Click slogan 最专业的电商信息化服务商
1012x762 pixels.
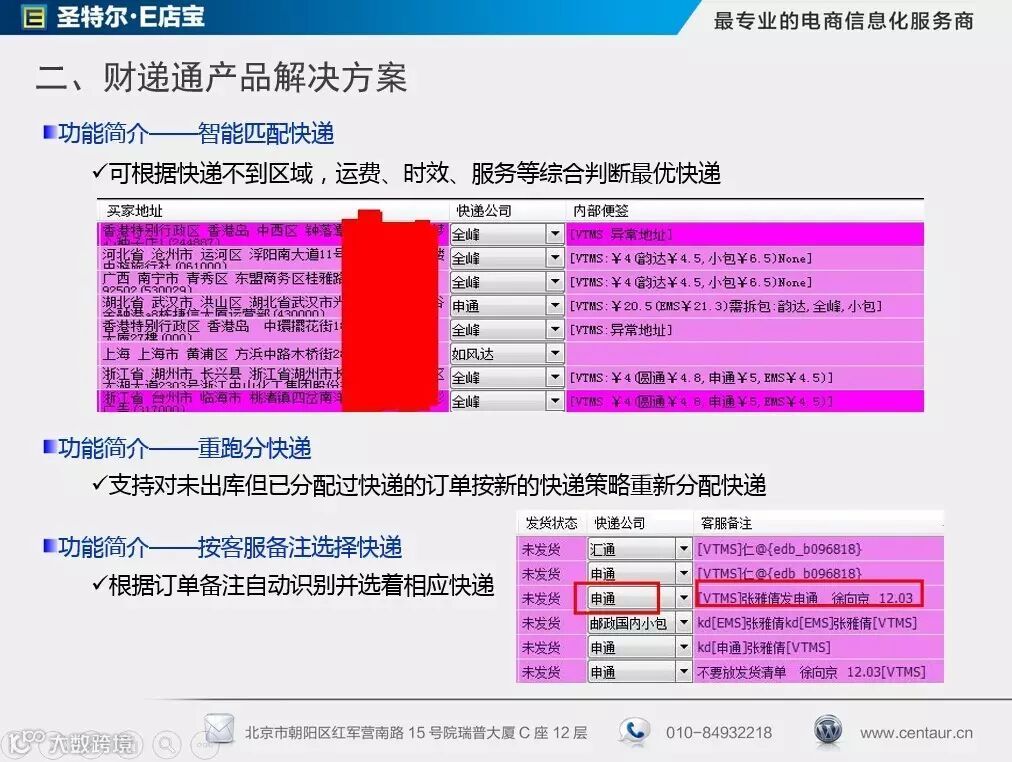tap(844, 21)
